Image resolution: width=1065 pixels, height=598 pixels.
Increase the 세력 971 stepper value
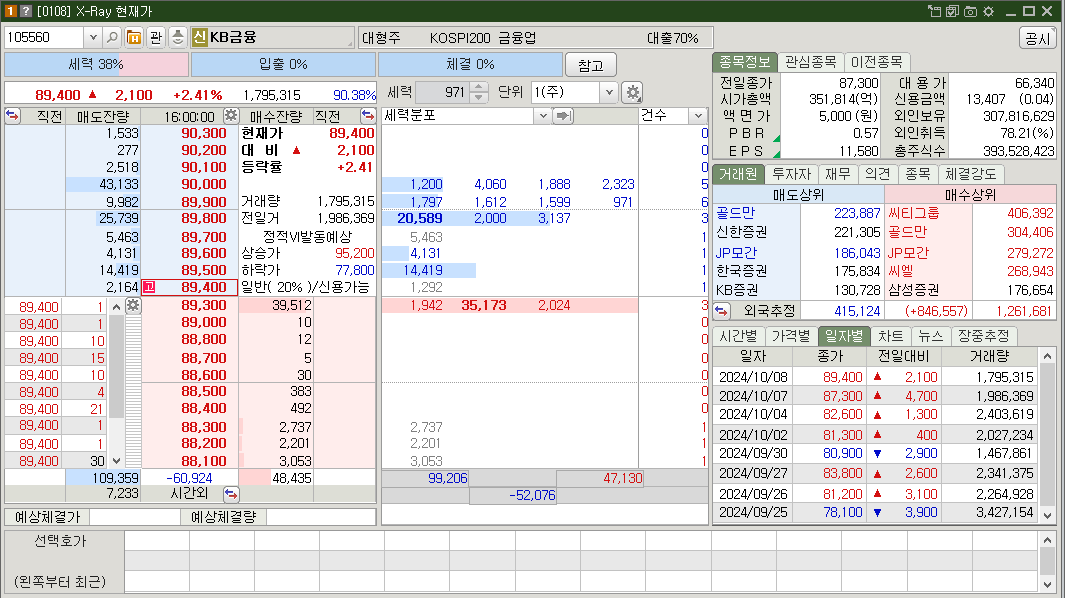(478, 87)
